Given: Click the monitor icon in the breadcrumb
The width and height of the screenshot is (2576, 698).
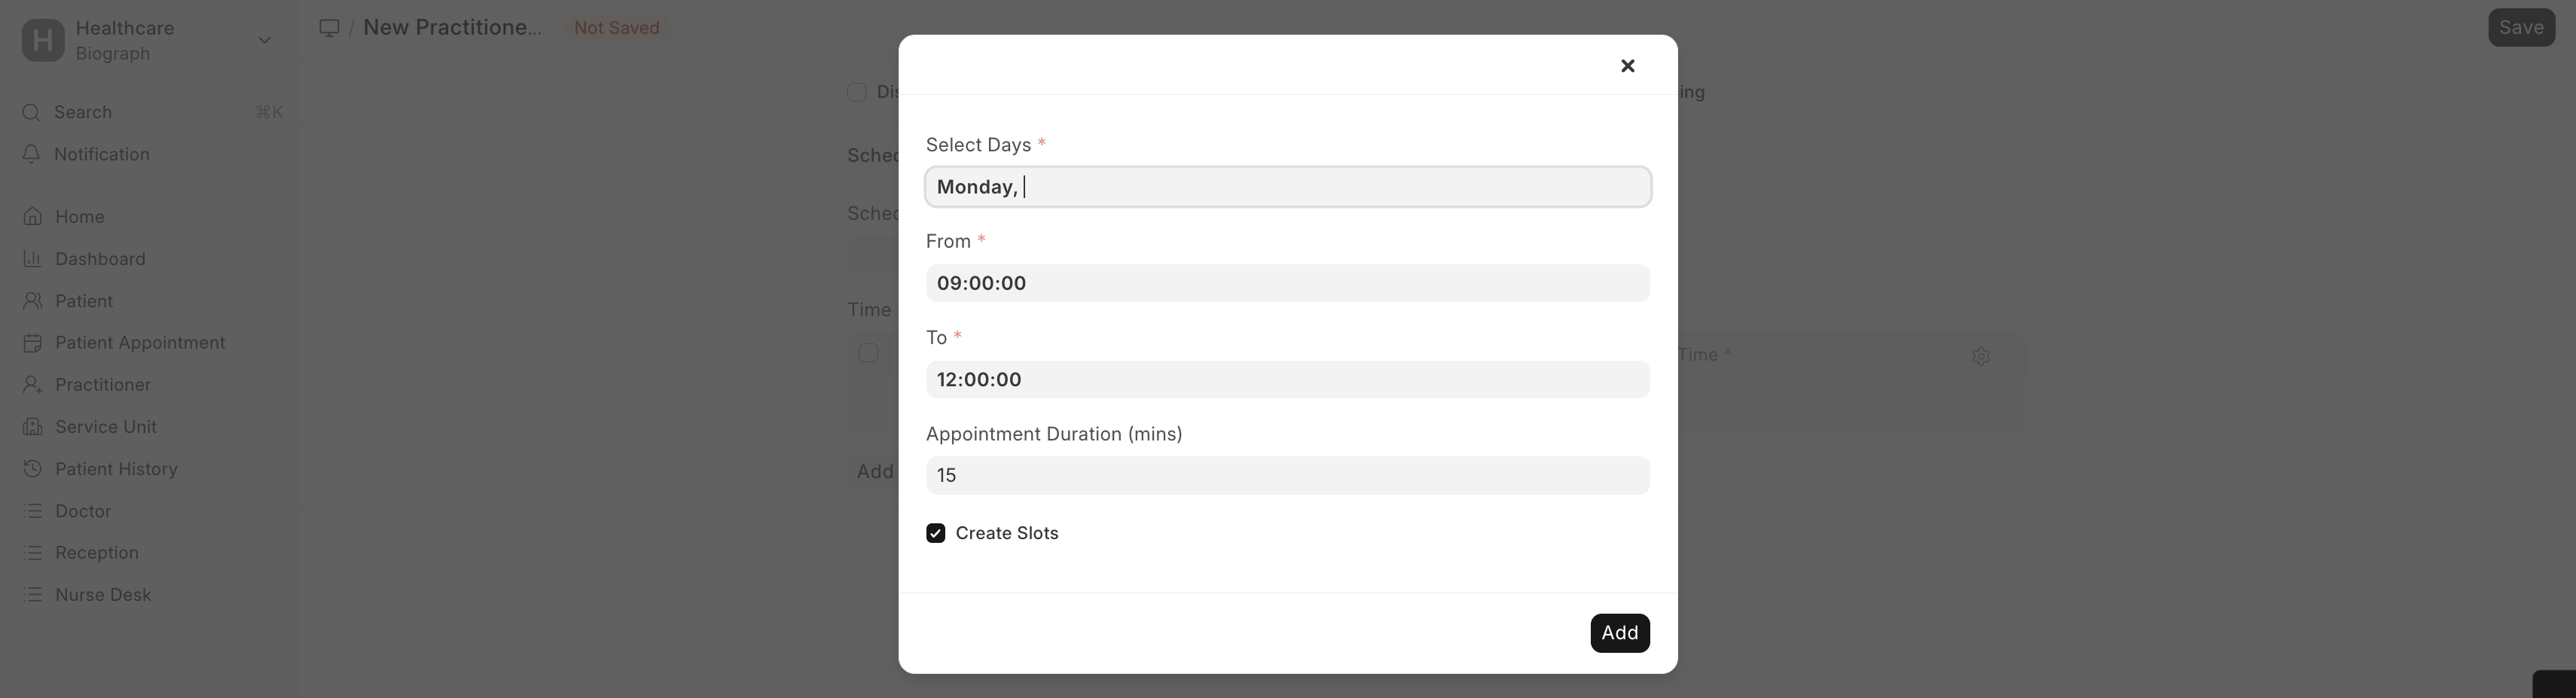Looking at the screenshot, I should 328,27.
